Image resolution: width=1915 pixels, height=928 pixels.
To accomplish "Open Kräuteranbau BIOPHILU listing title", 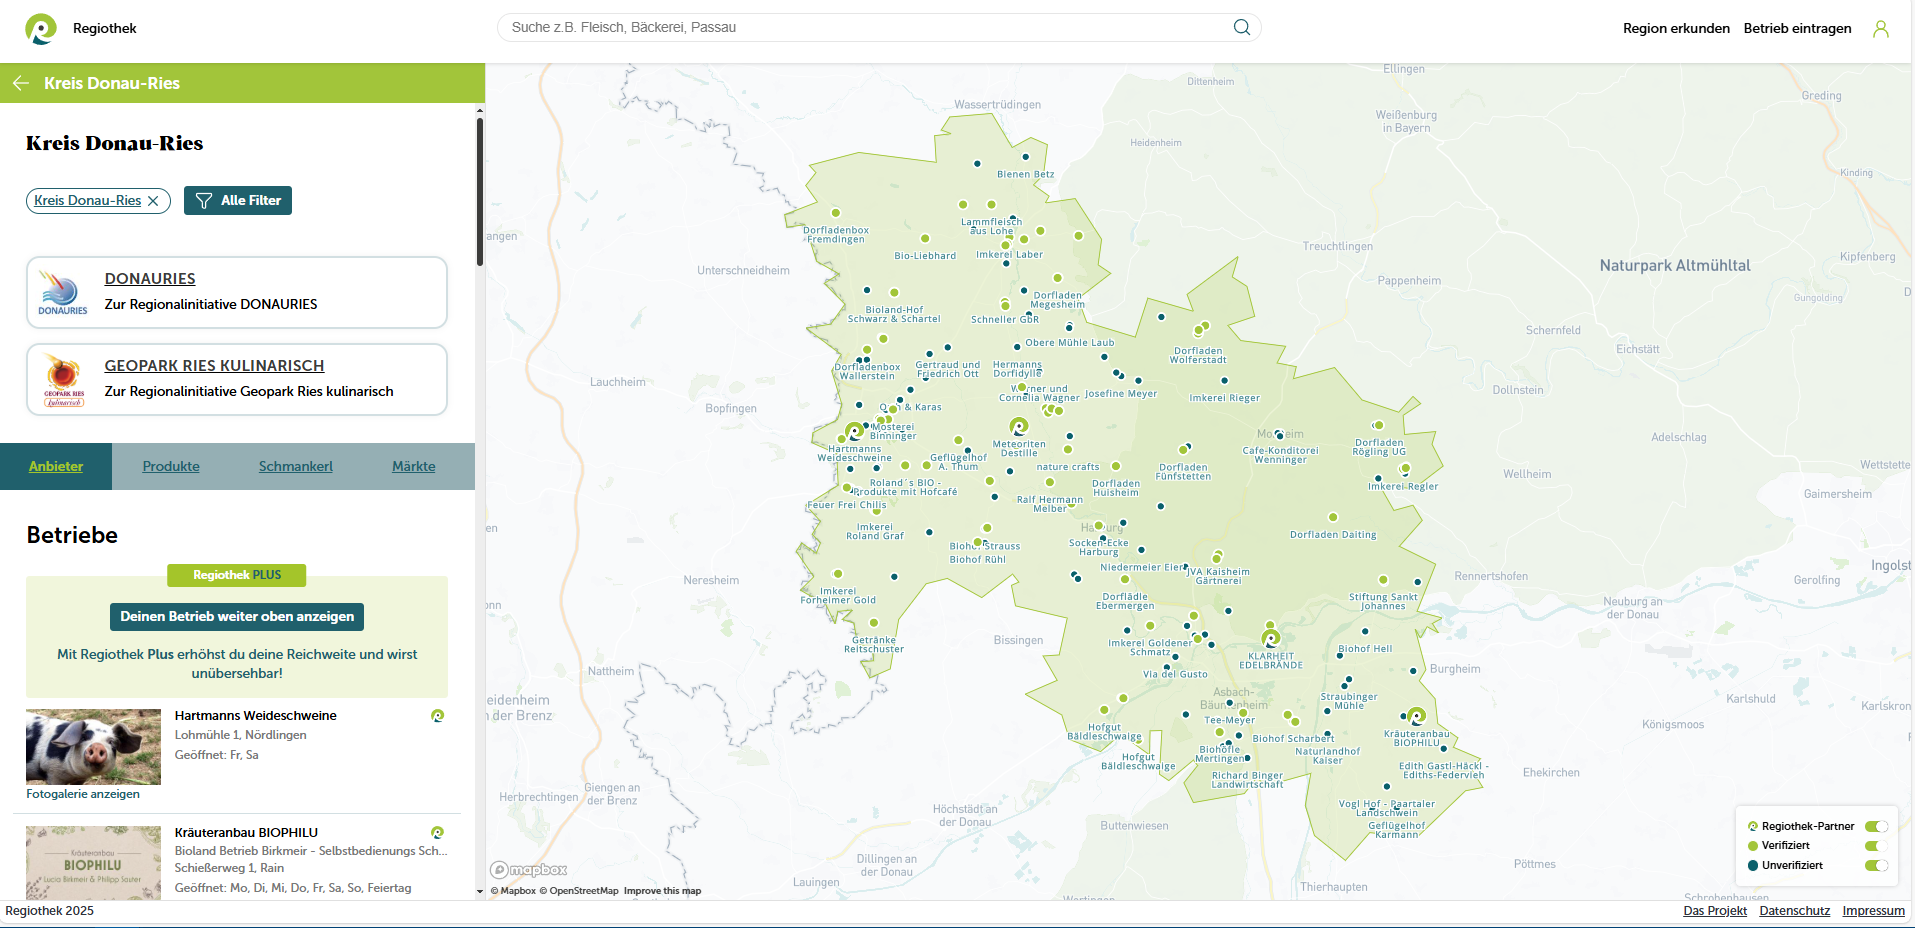I will [x=246, y=833].
